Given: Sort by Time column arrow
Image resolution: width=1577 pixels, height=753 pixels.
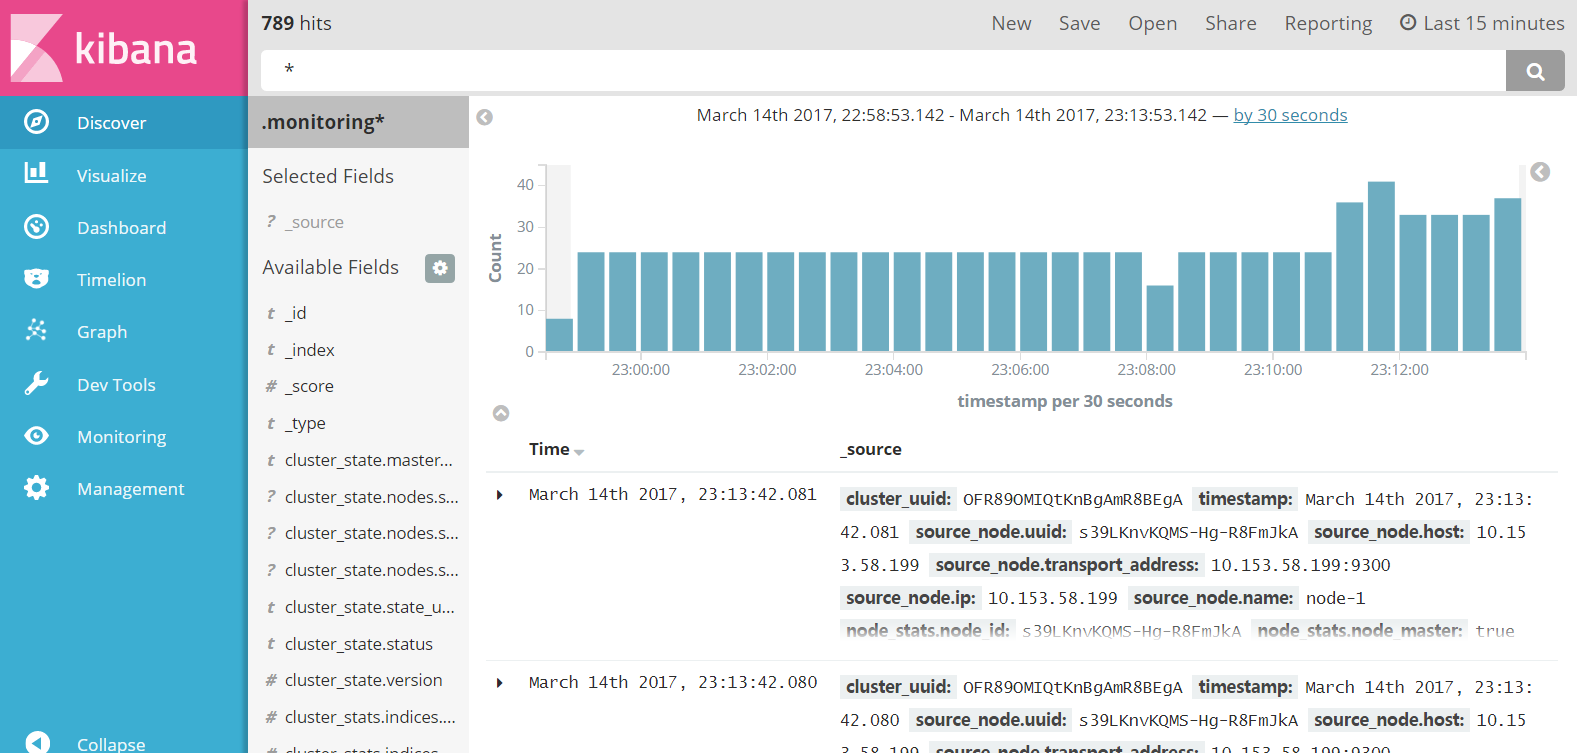Looking at the screenshot, I should pyautogui.click(x=580, y=452).
